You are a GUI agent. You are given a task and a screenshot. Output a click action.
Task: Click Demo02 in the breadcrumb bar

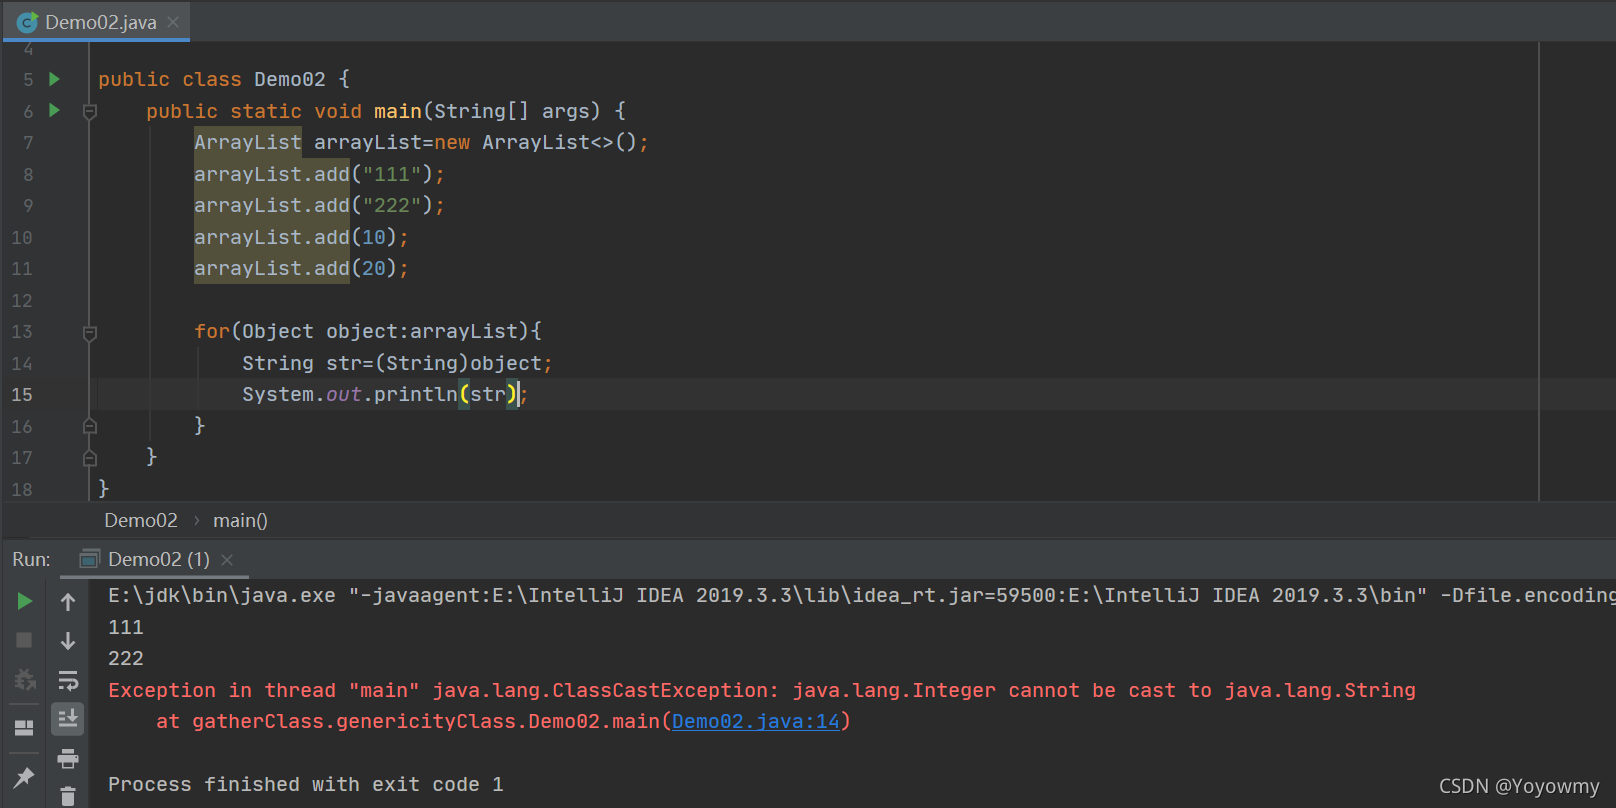[x=141, y=520]
